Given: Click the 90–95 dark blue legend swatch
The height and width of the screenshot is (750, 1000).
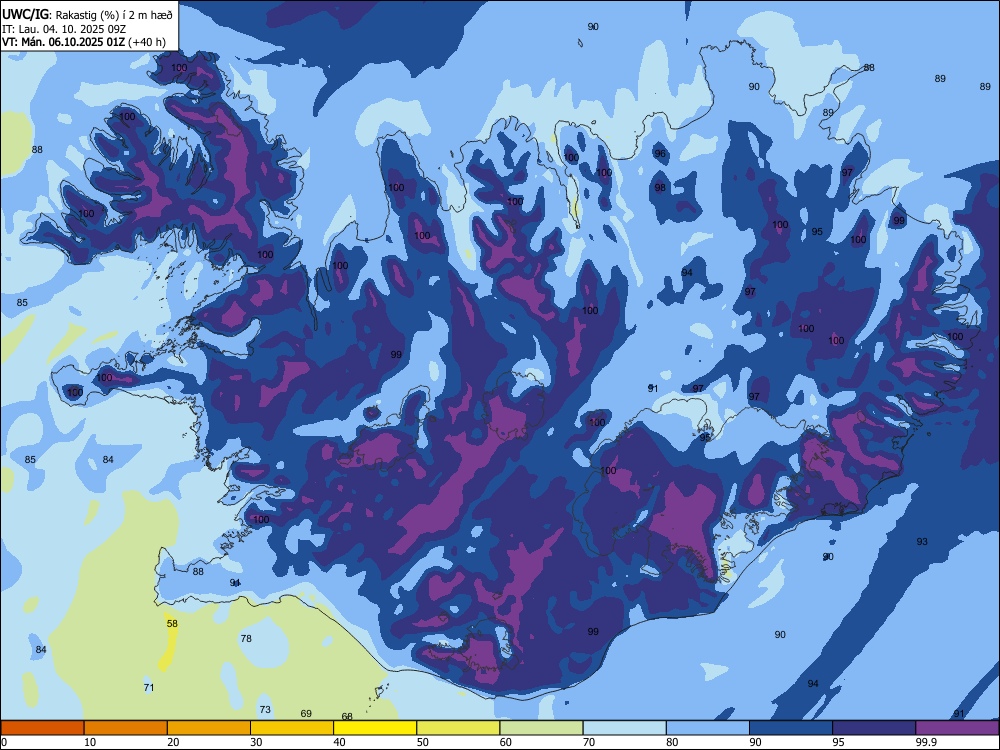Looking at the screenshot, I should click(x=791, y=728).
